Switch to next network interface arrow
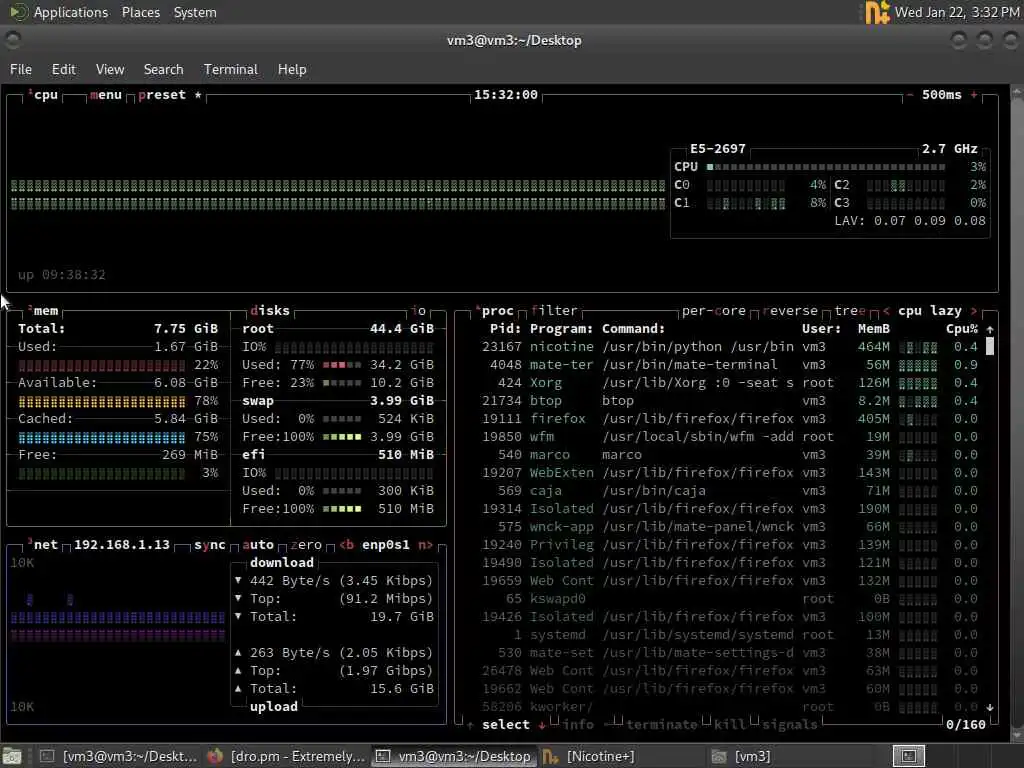Image resolution: width=1024 pixels, height=768 pixels. (425, 545)
